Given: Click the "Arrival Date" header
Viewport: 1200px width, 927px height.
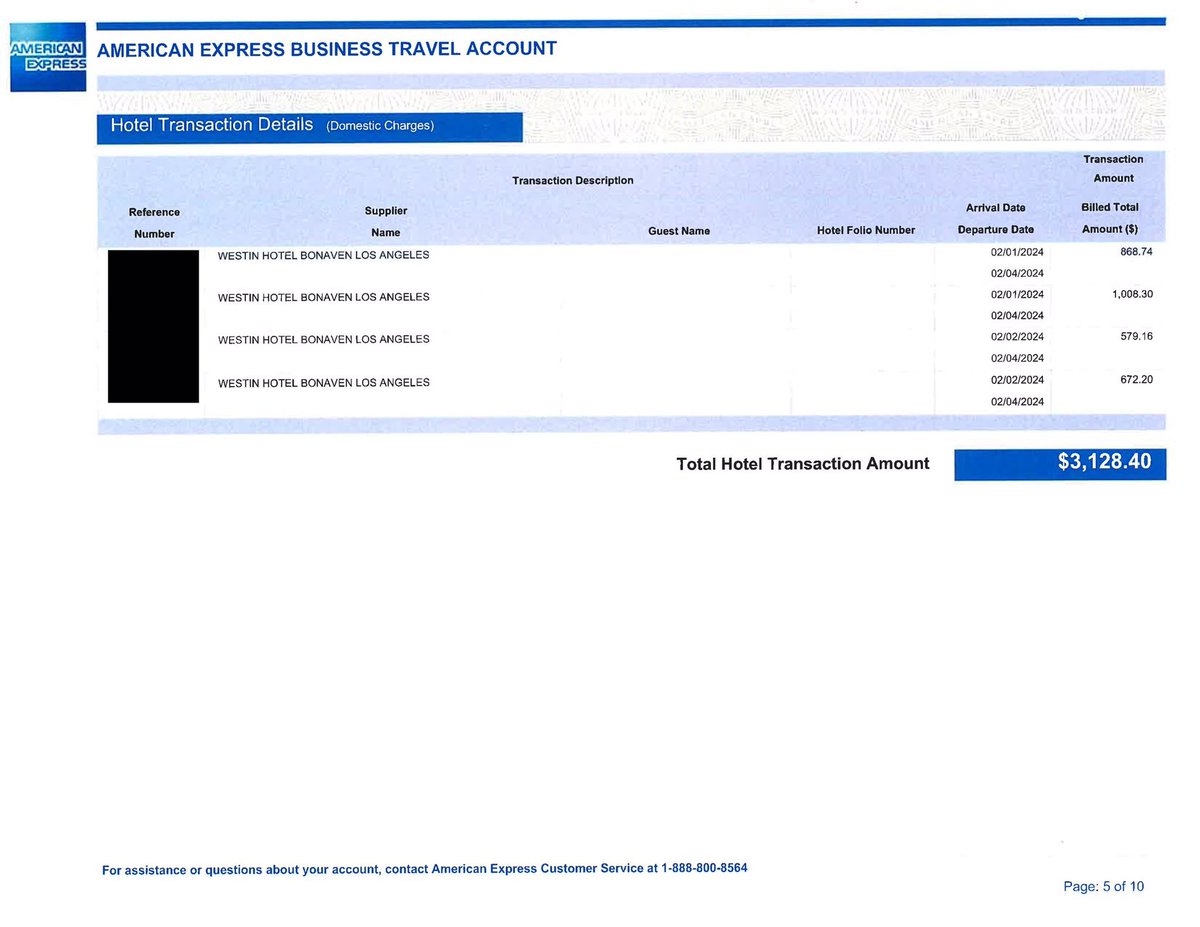Looking at the screenshot, I should [995, 208].
